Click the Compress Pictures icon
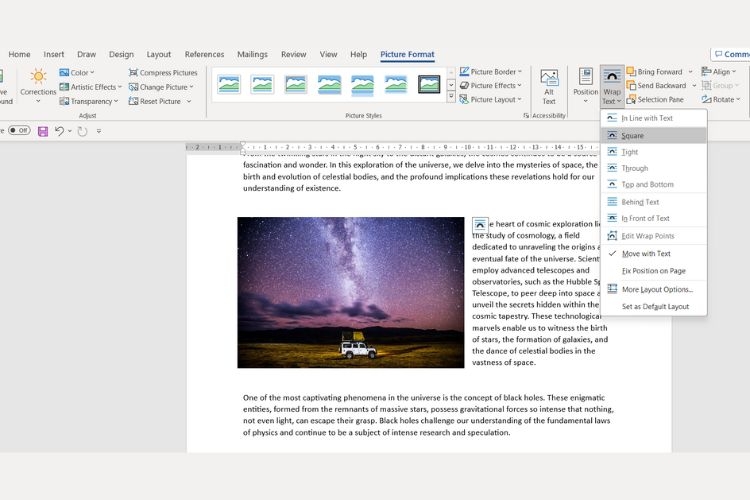The image size is (750, 500). [x=133, y=73]
